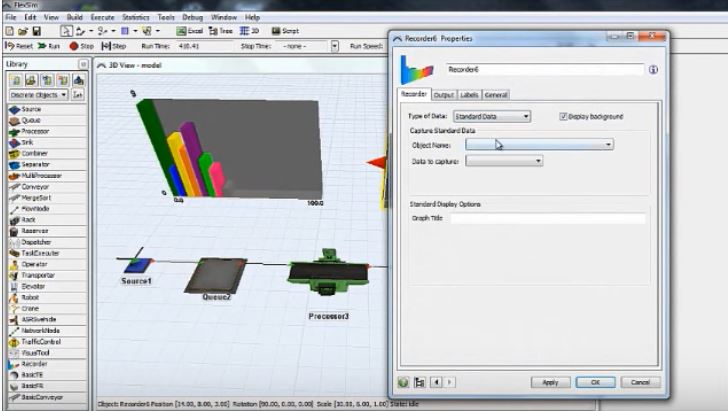Open the Execute menu

pyautogui.click(x=102, y=17)
